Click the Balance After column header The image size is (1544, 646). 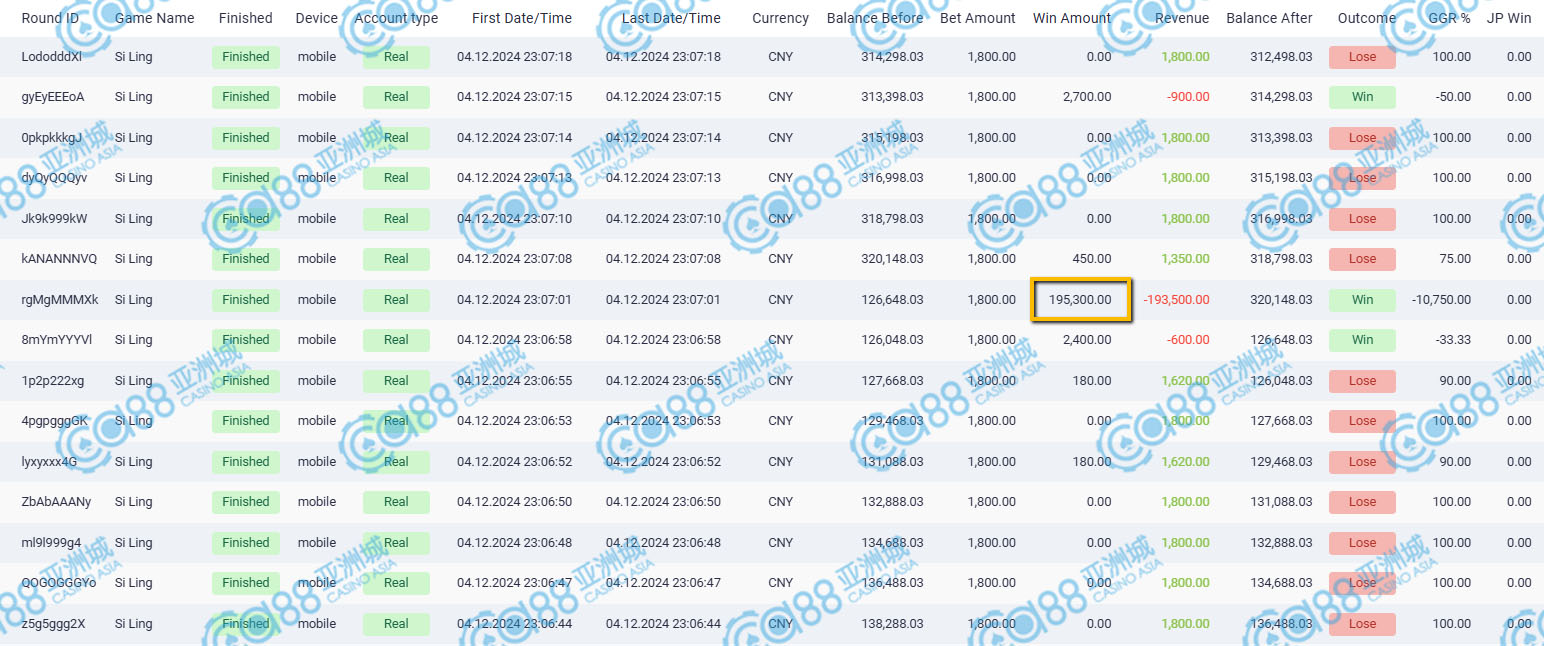[x=1269, y=18]
